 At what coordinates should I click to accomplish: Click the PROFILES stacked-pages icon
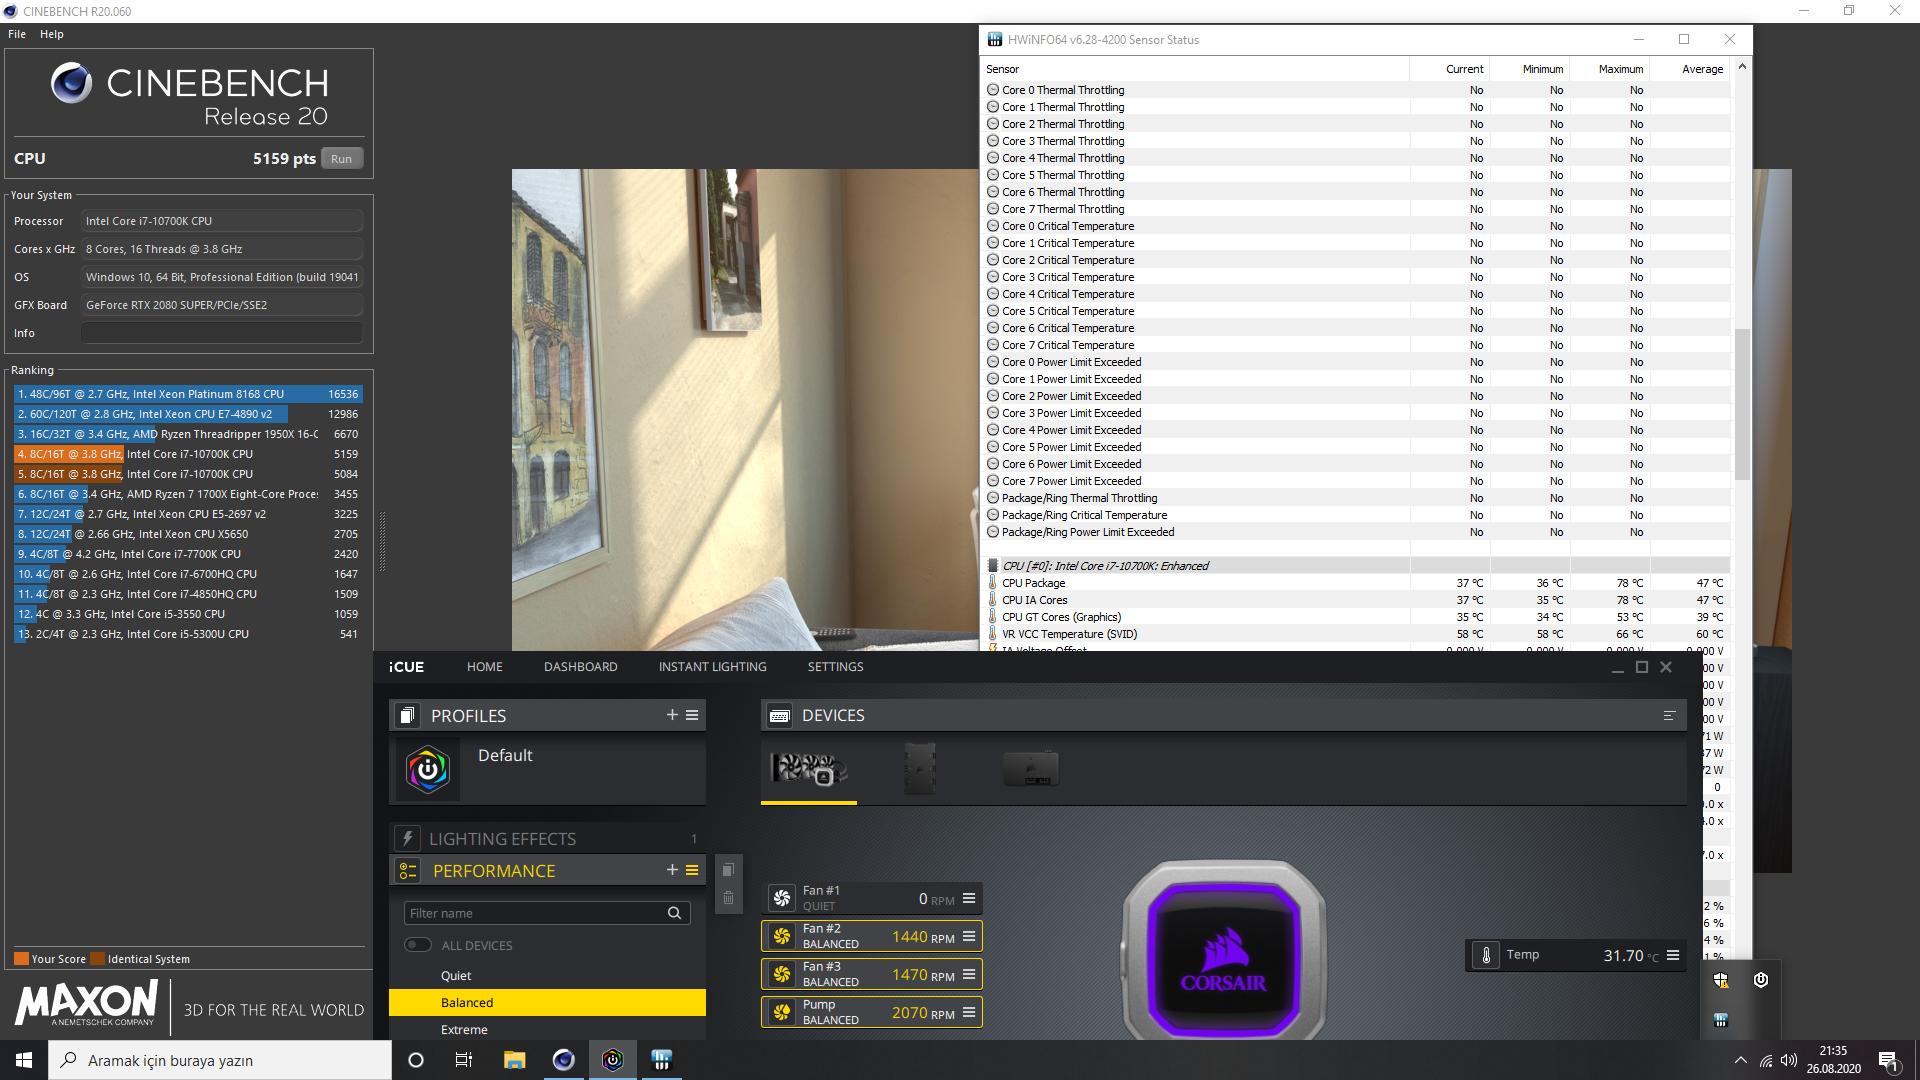click(x=407, y=716)
